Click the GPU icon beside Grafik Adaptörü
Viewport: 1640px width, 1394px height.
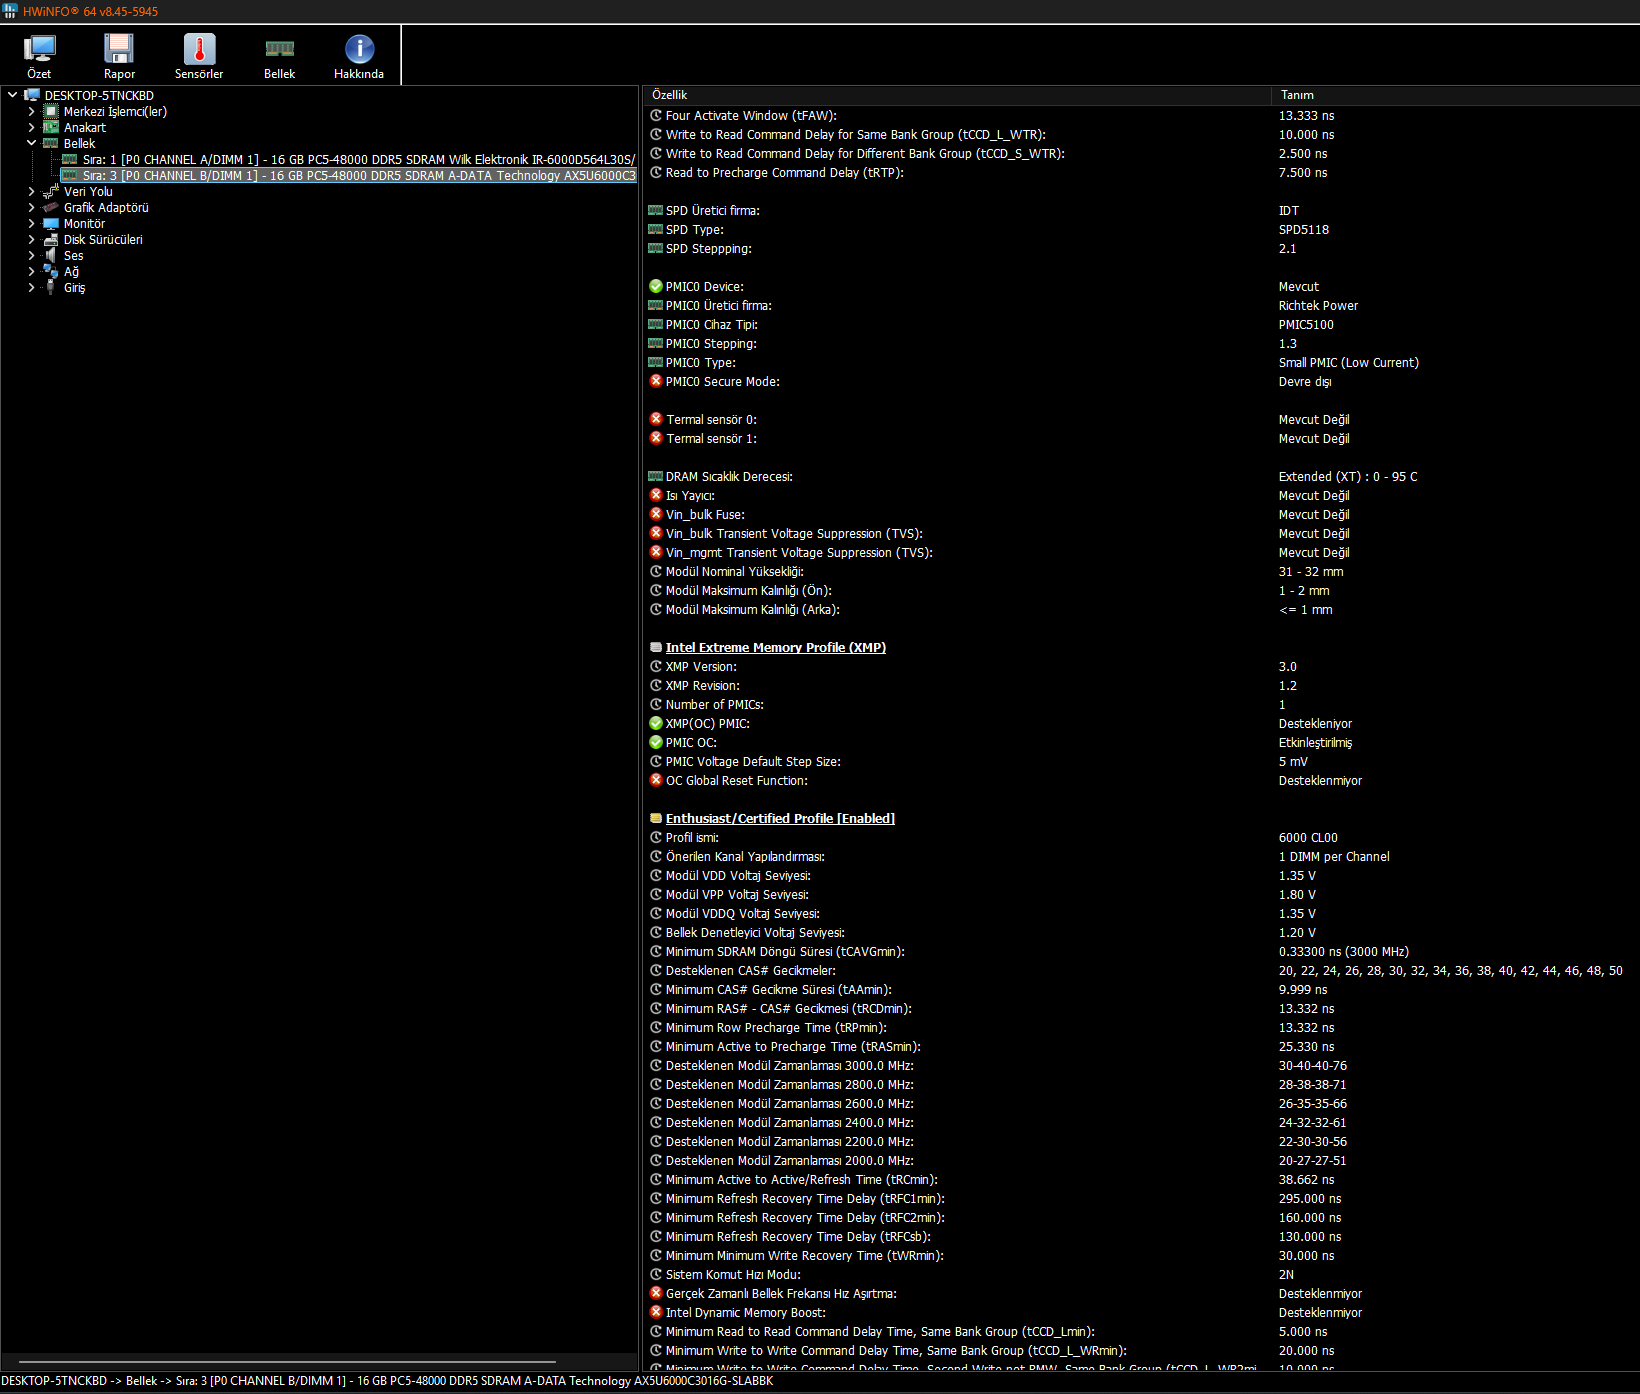coord(51,207)
